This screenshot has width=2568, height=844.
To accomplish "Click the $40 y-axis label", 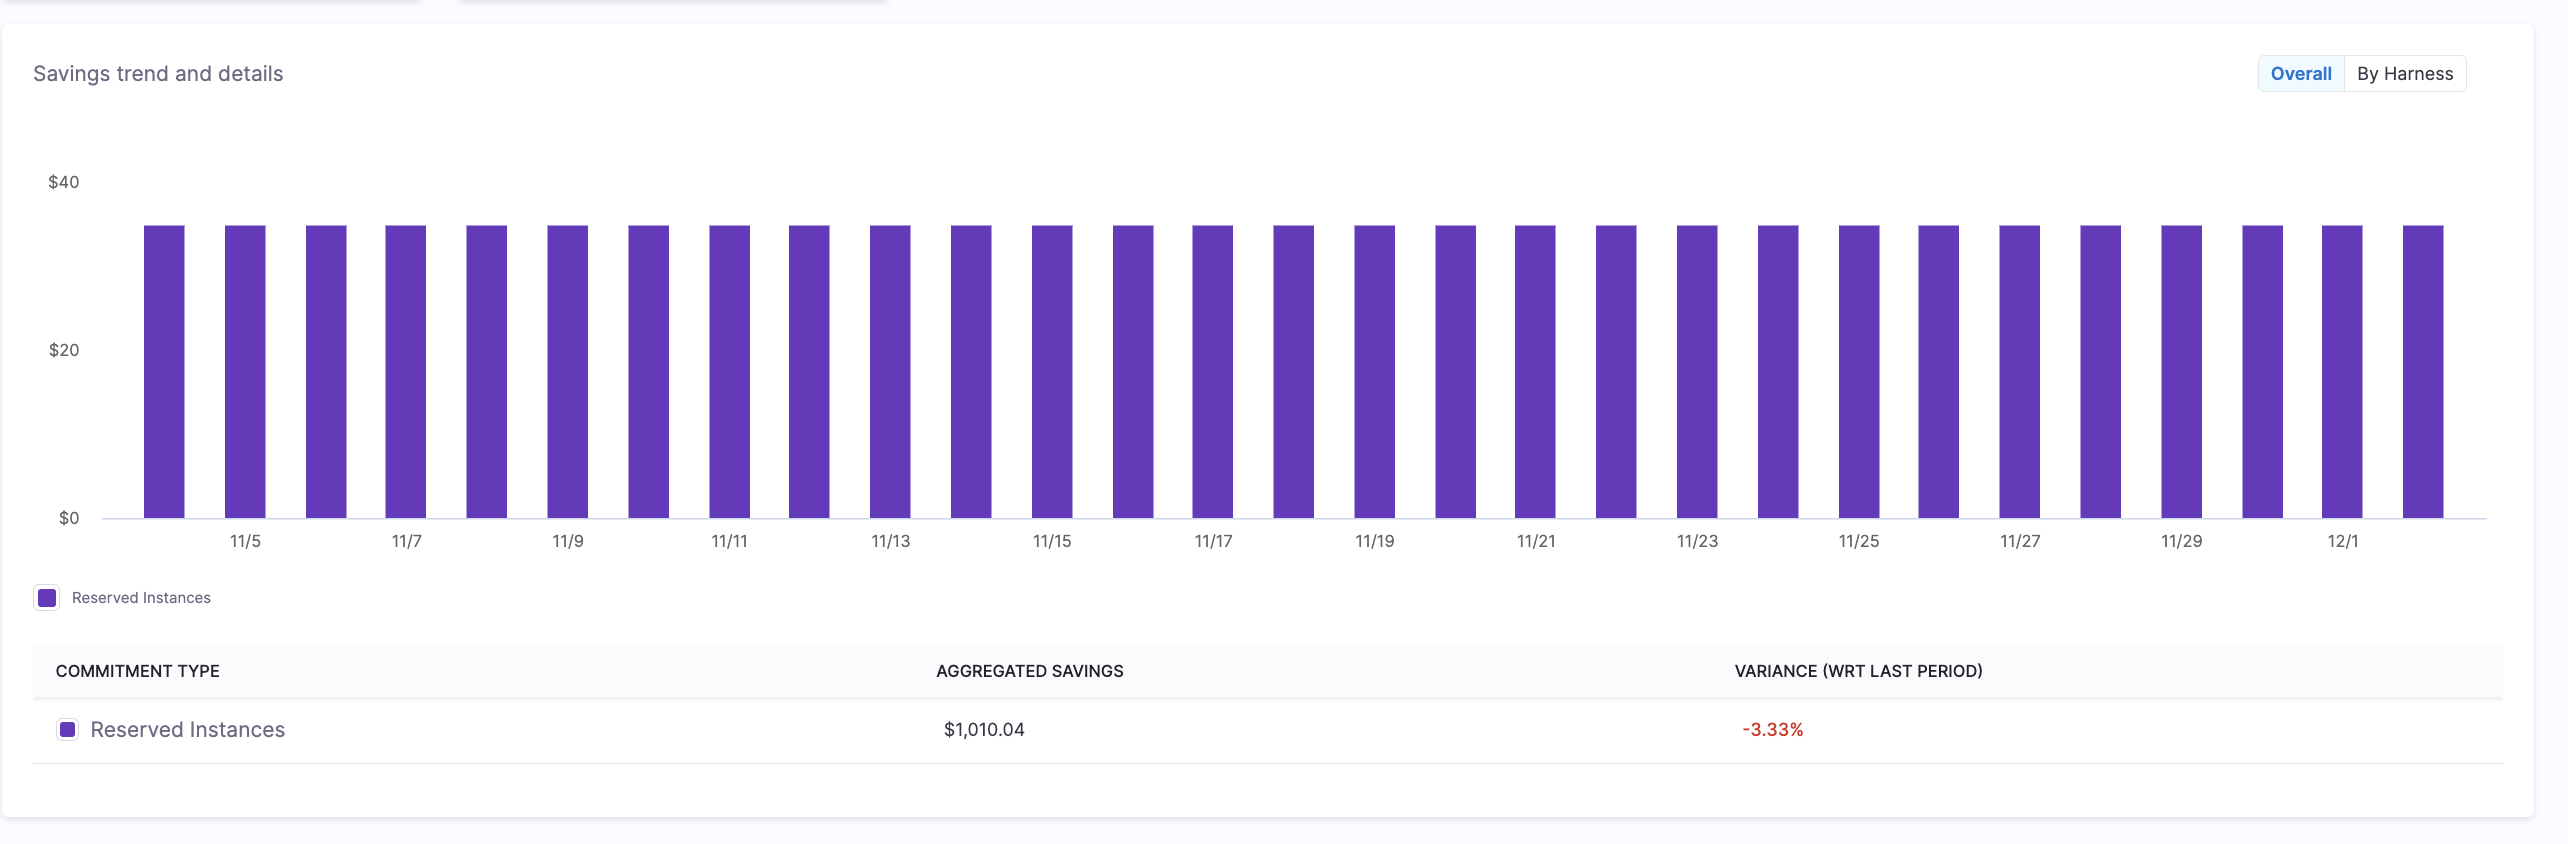I will [x=64, y=182].
